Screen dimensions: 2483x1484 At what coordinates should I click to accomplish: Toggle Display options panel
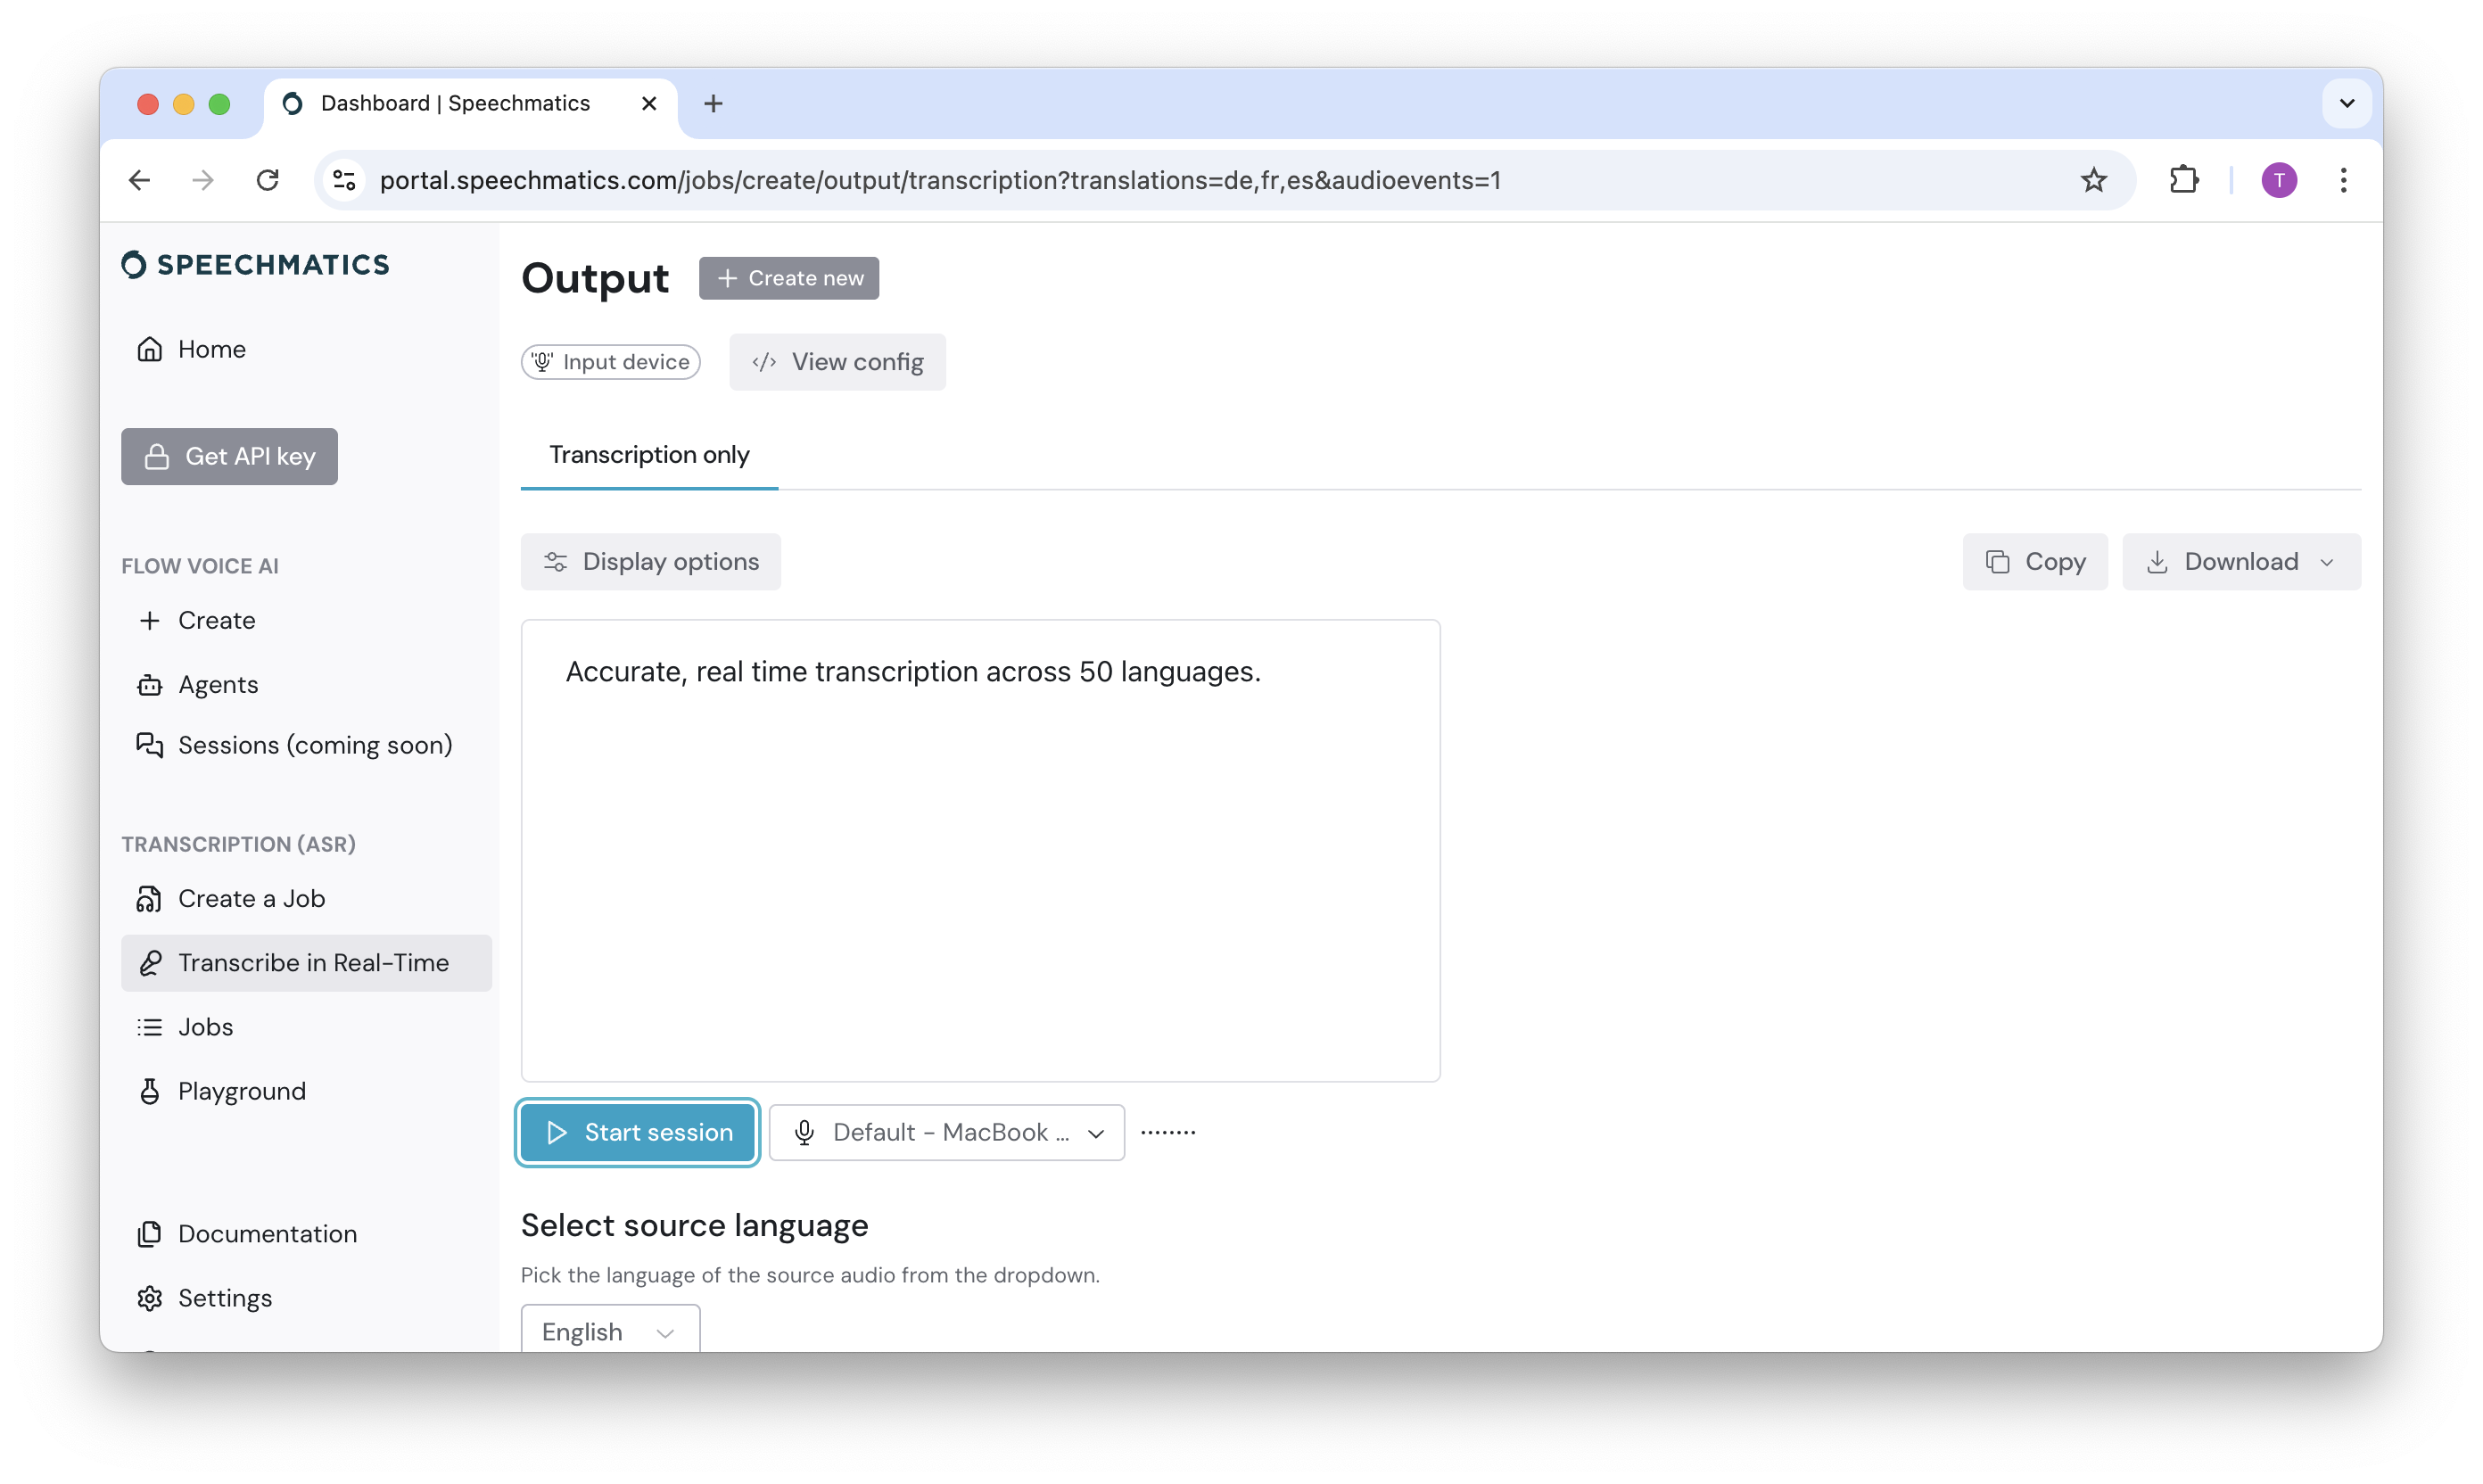[x=651, y=561]
